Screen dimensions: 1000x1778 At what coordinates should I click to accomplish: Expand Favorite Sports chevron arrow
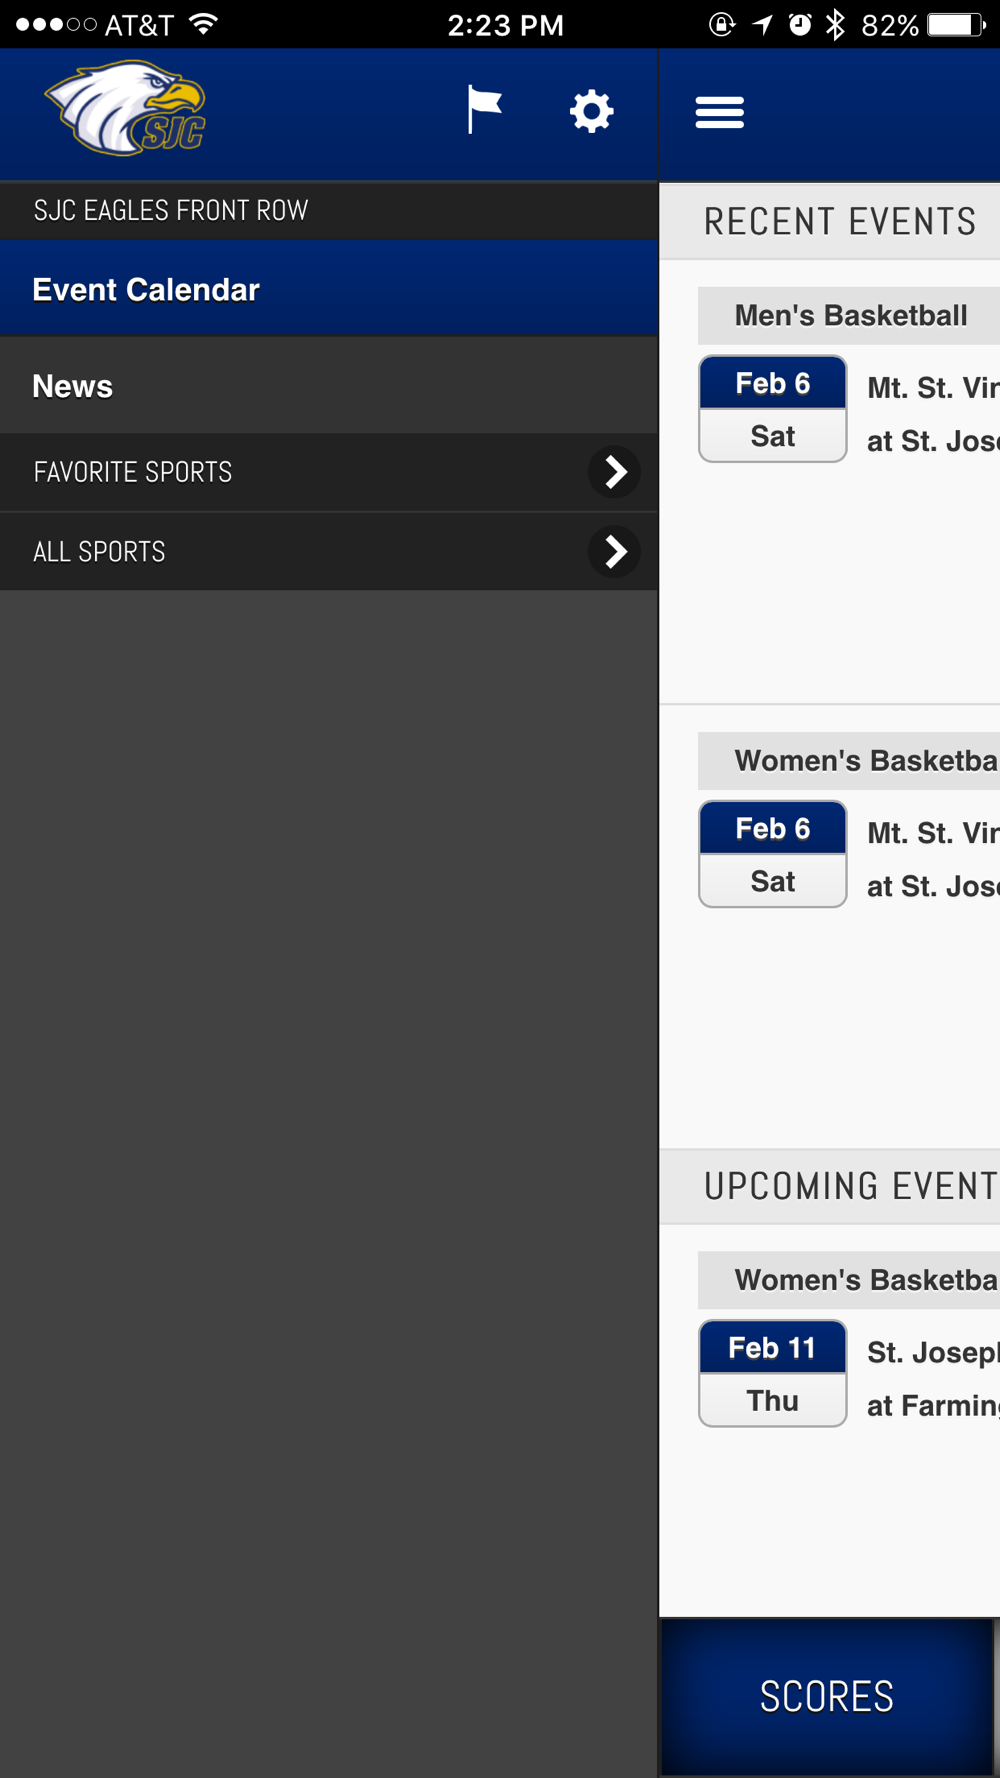click(x=615, y=472)
